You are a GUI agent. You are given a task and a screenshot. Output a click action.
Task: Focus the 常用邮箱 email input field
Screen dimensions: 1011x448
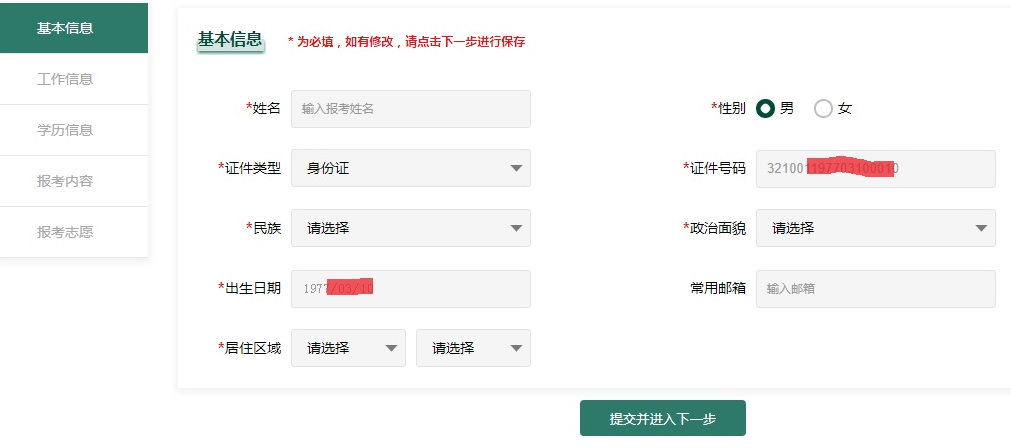click(875, 288)
